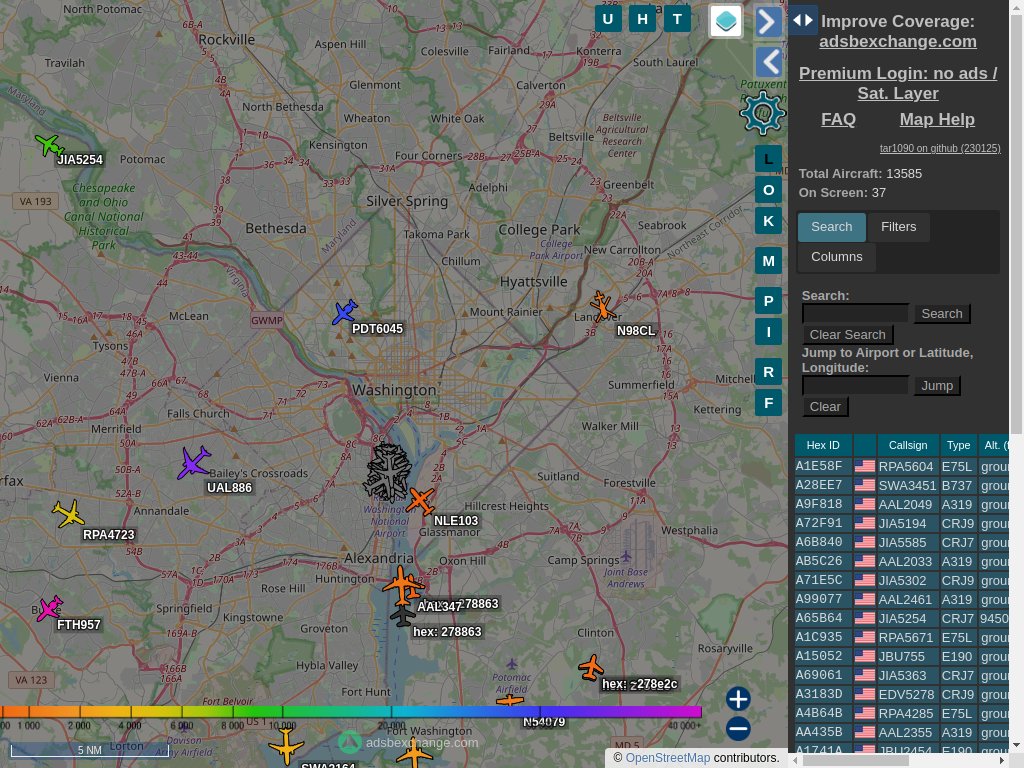Sort table by Hex ID column
The width and height of the screenshot is (1024, 768).
823,445
